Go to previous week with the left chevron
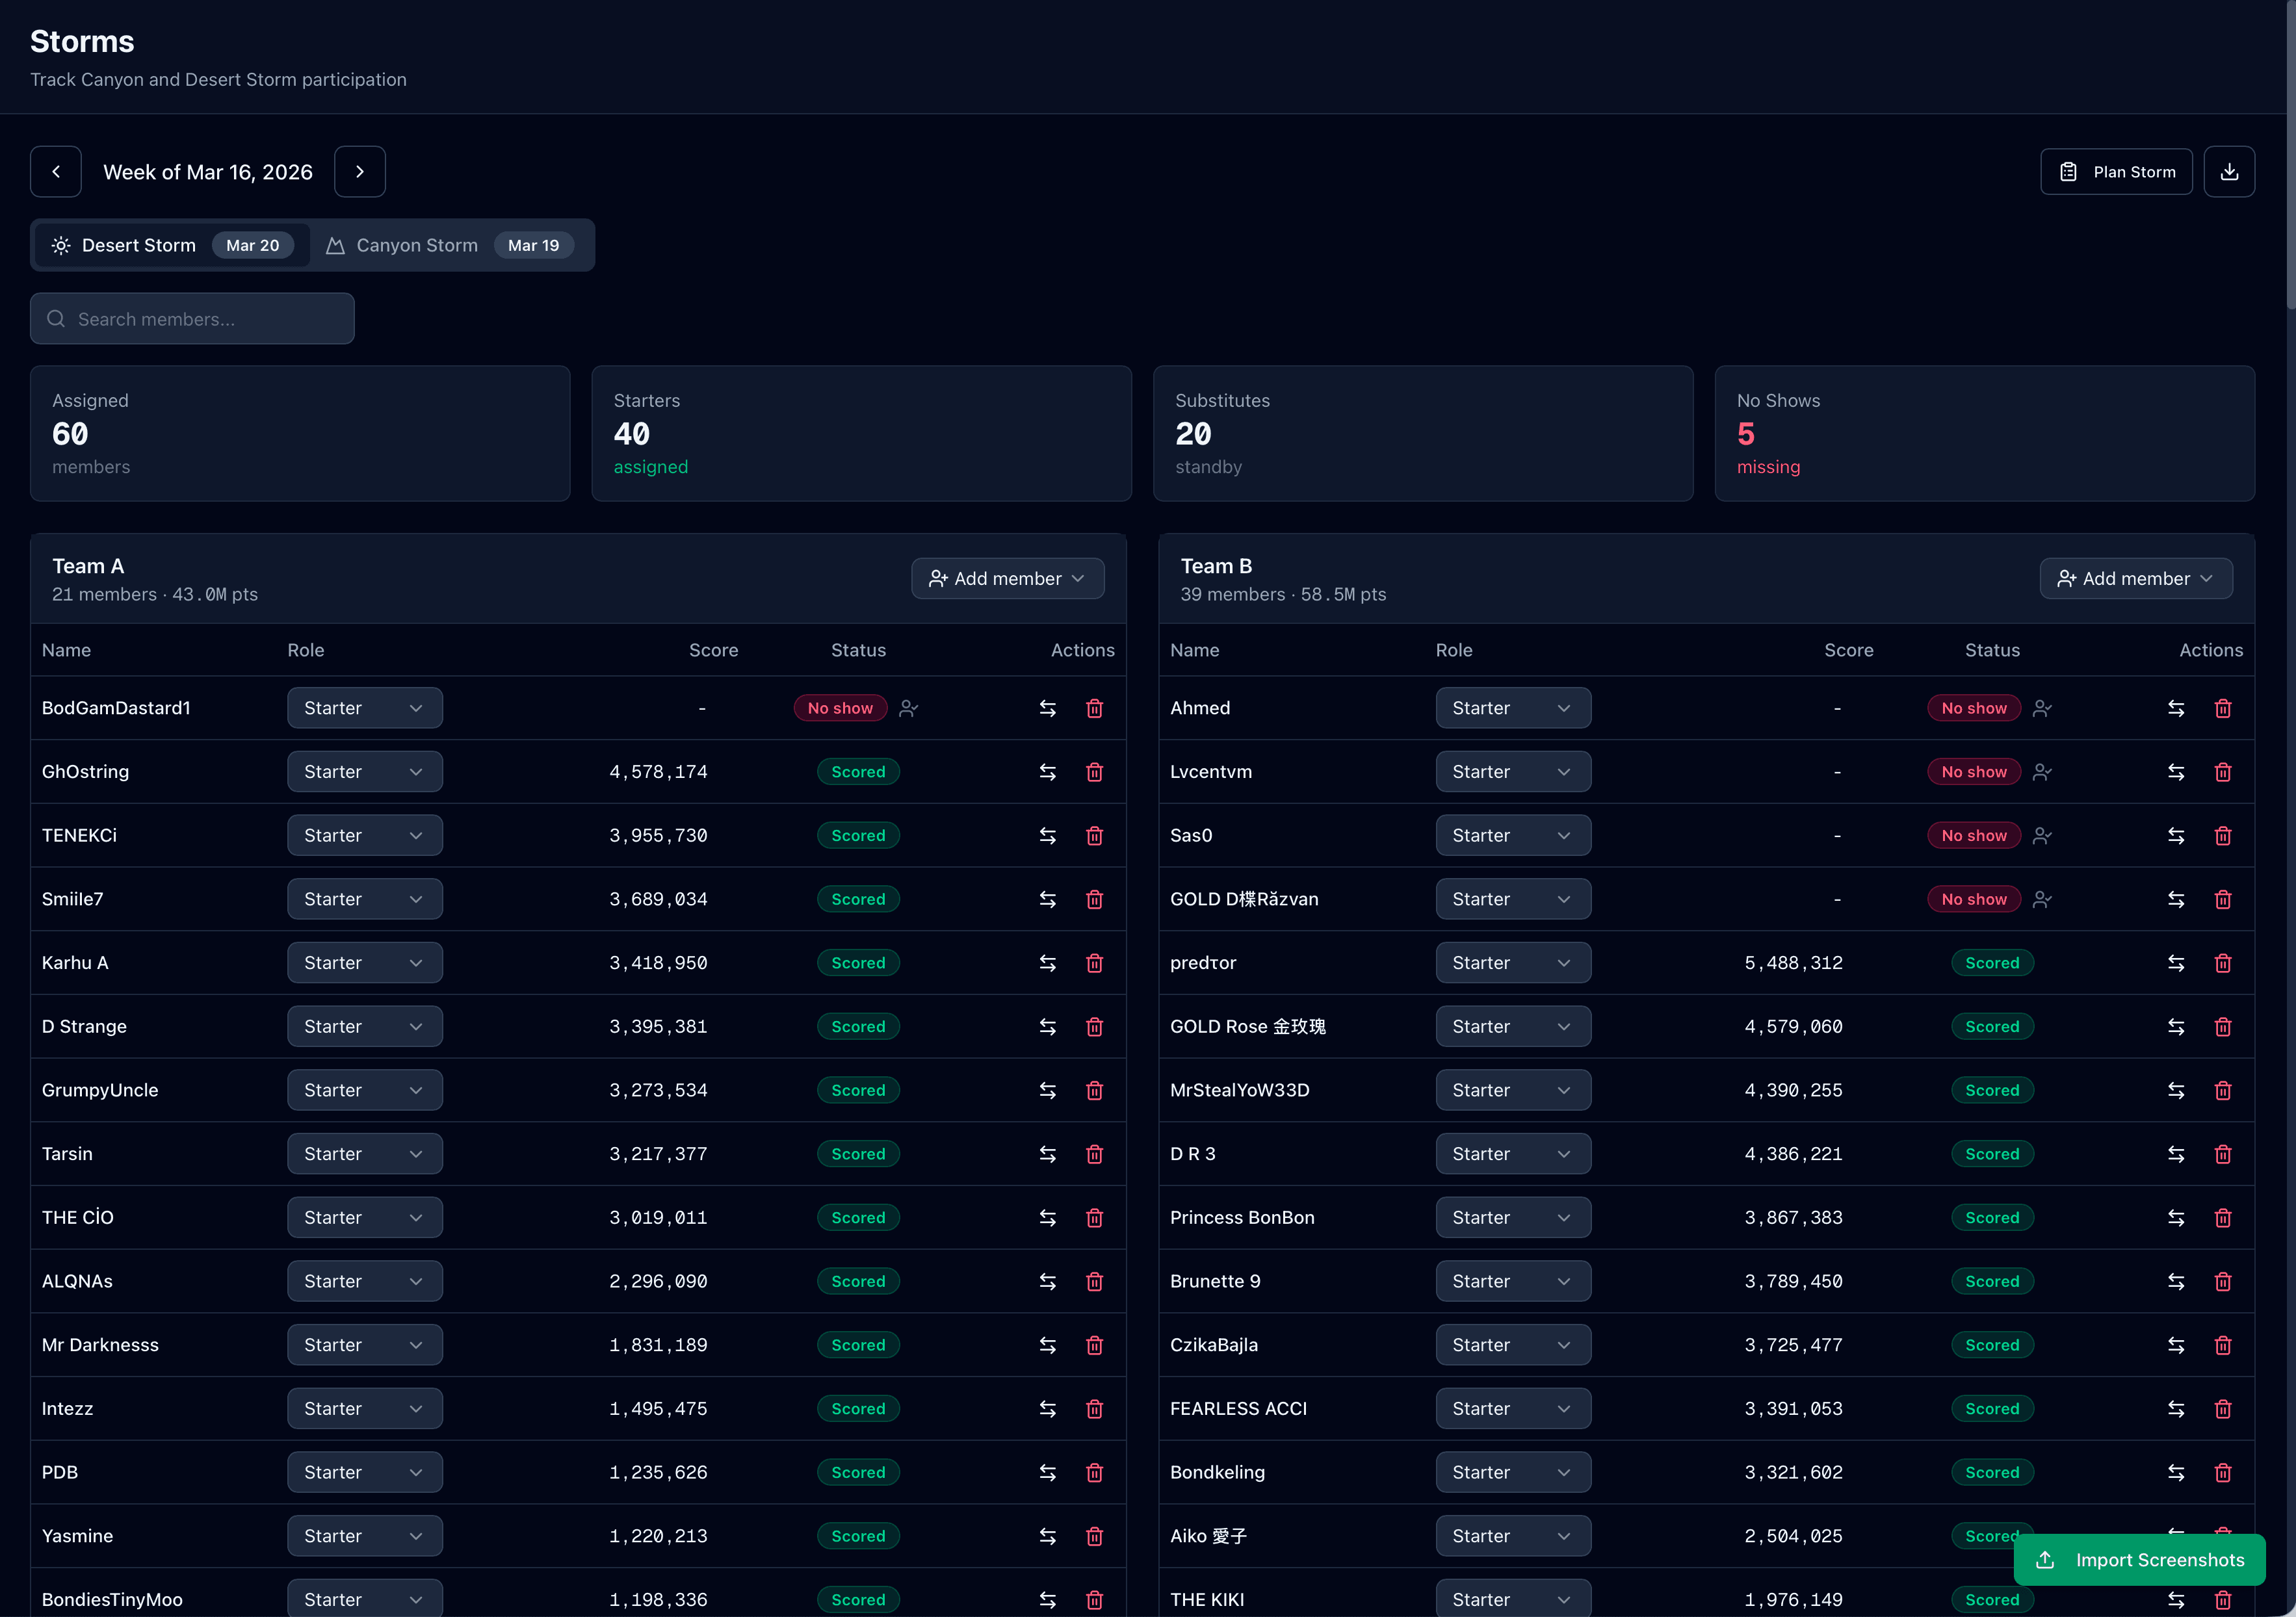 (x=56, y=171)
